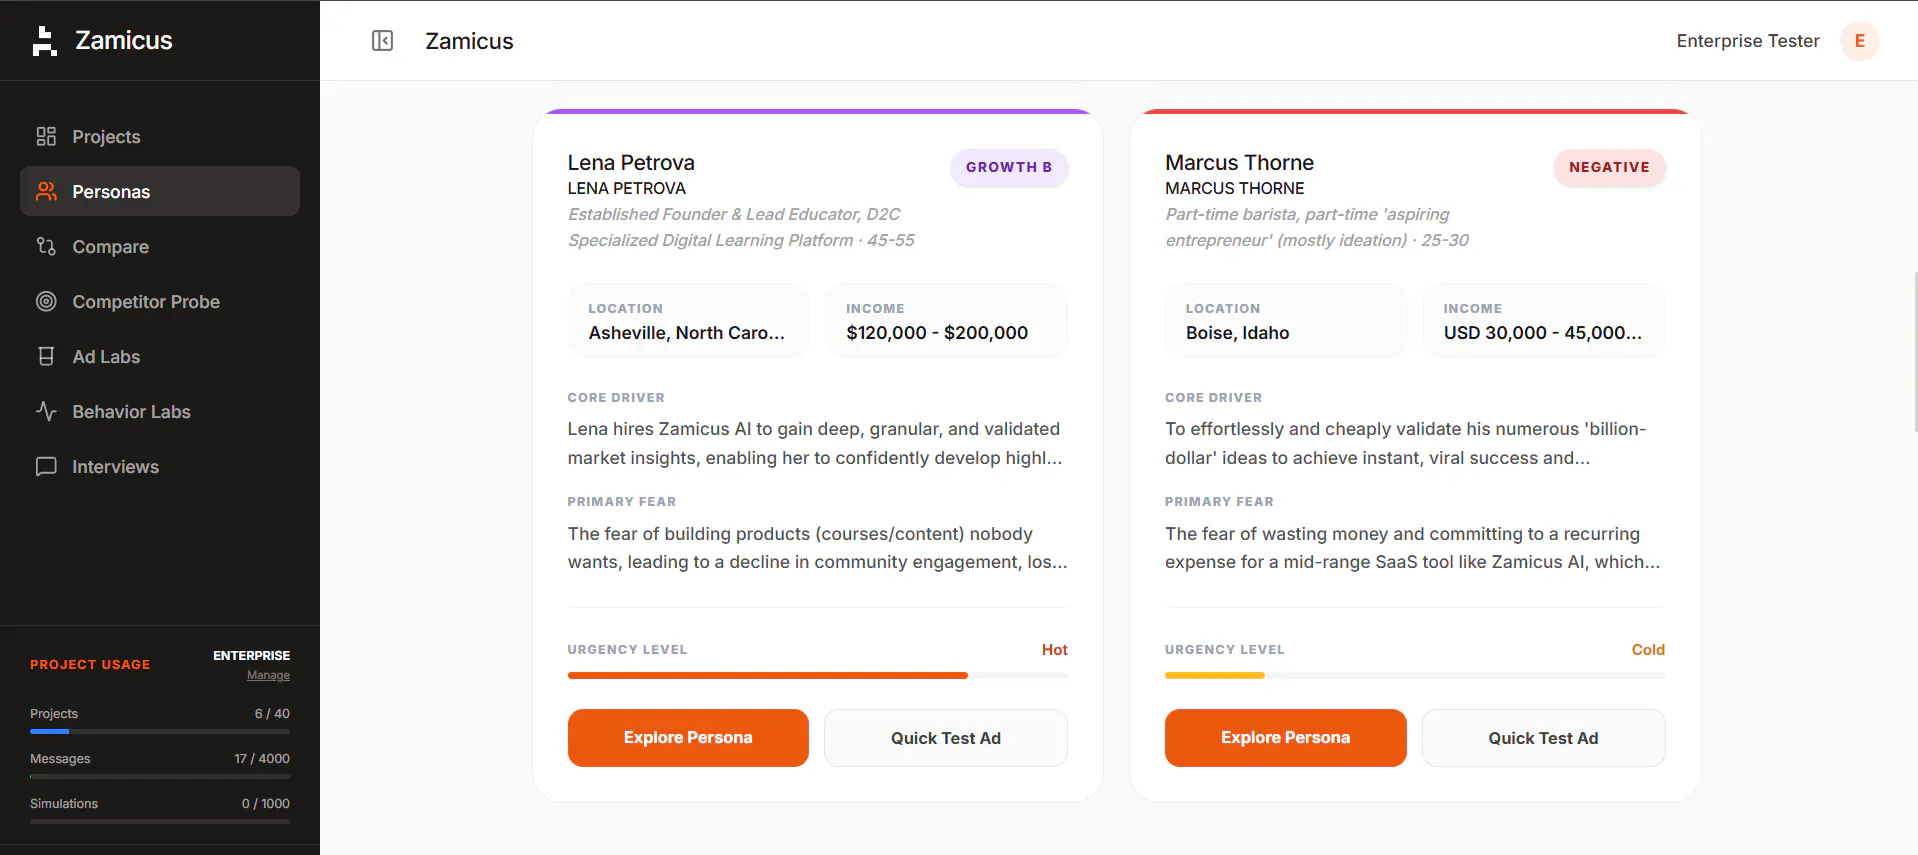Click the PROJECT USAGE heading
1918x855 pixels.
90,665
